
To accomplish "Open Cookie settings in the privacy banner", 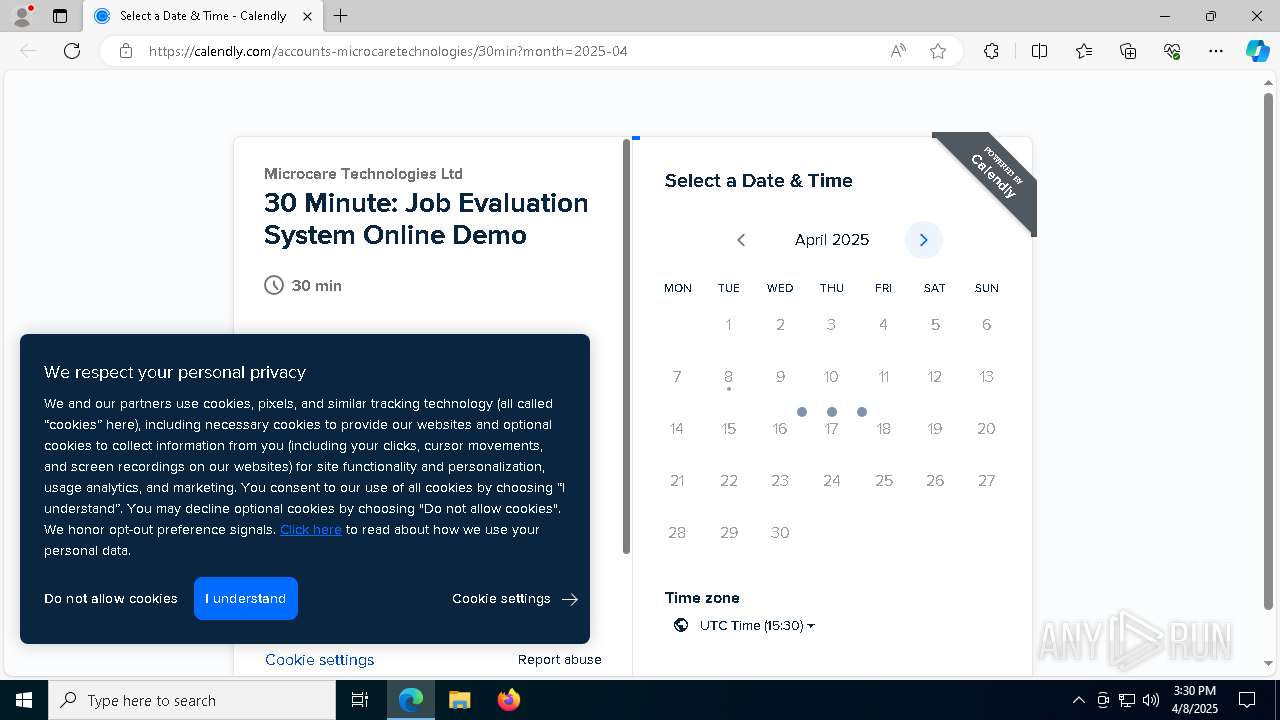I will 515,599.
